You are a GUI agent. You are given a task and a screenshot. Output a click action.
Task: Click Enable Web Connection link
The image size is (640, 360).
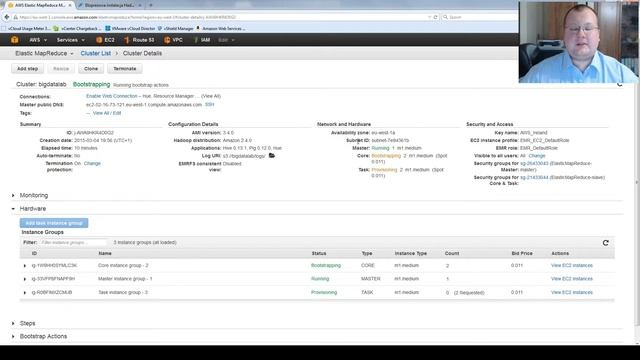(x=111, y=96)
